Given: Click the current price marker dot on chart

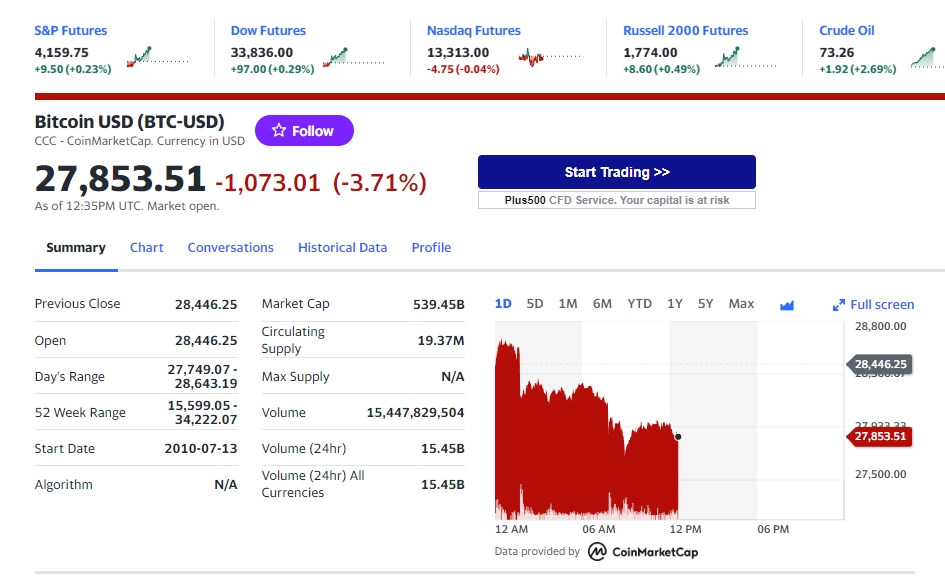Looking at the screenshot, I should tap(678, 436).
